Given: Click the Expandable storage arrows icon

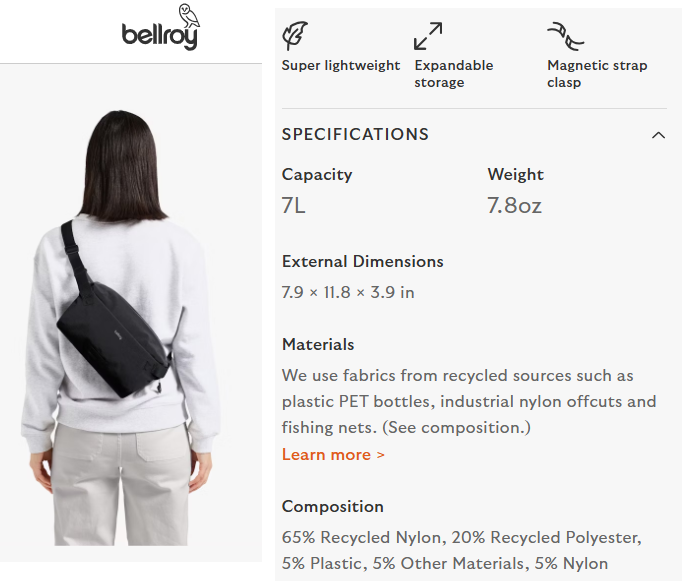Looking at the screenshot, I should tap(428, 36).
